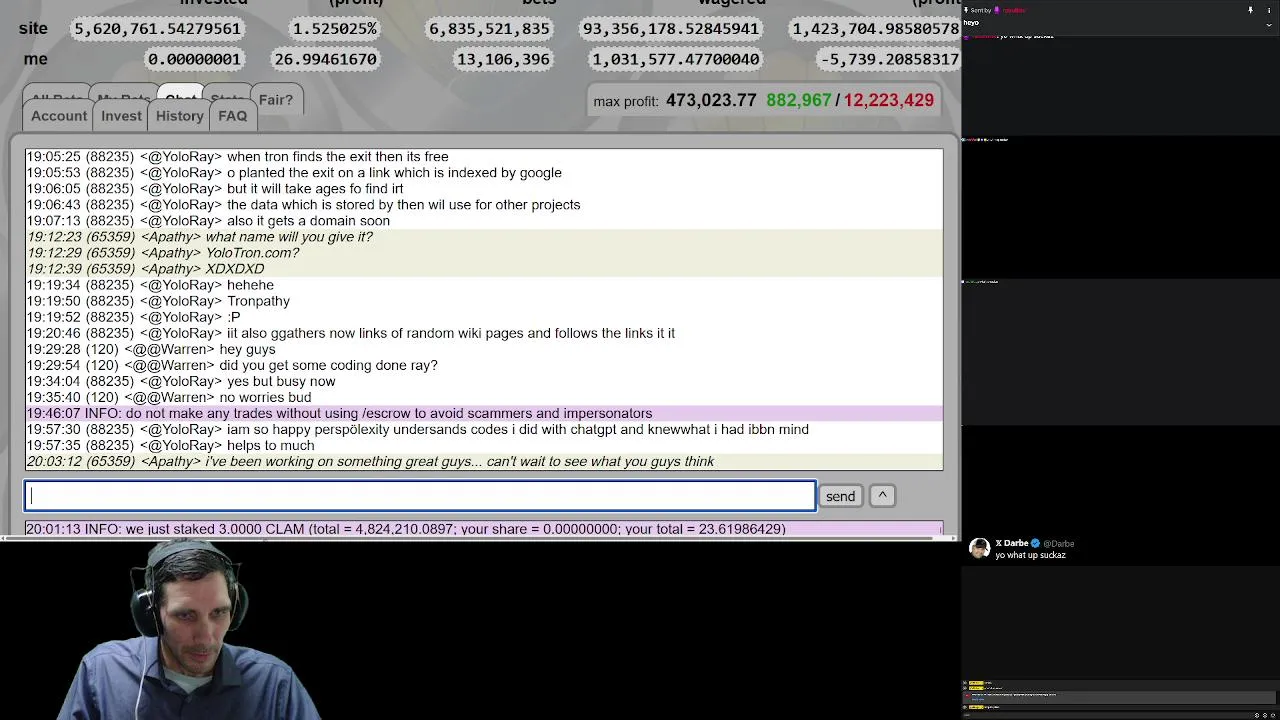Click the streamer webcam feed
The width and height of the screenshot is (1280, 720).
[195, 631]
